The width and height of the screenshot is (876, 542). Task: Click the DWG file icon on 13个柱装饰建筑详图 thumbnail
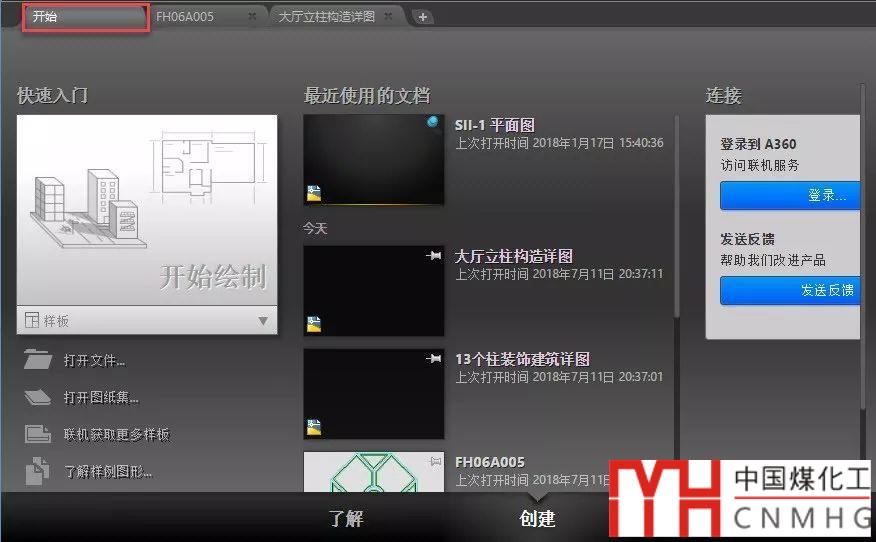[x=314, y=427]
